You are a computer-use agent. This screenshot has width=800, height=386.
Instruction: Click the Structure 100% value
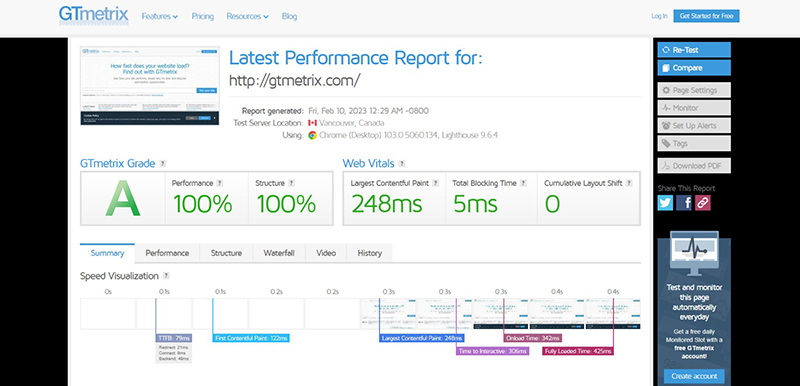tap(286, 204)
